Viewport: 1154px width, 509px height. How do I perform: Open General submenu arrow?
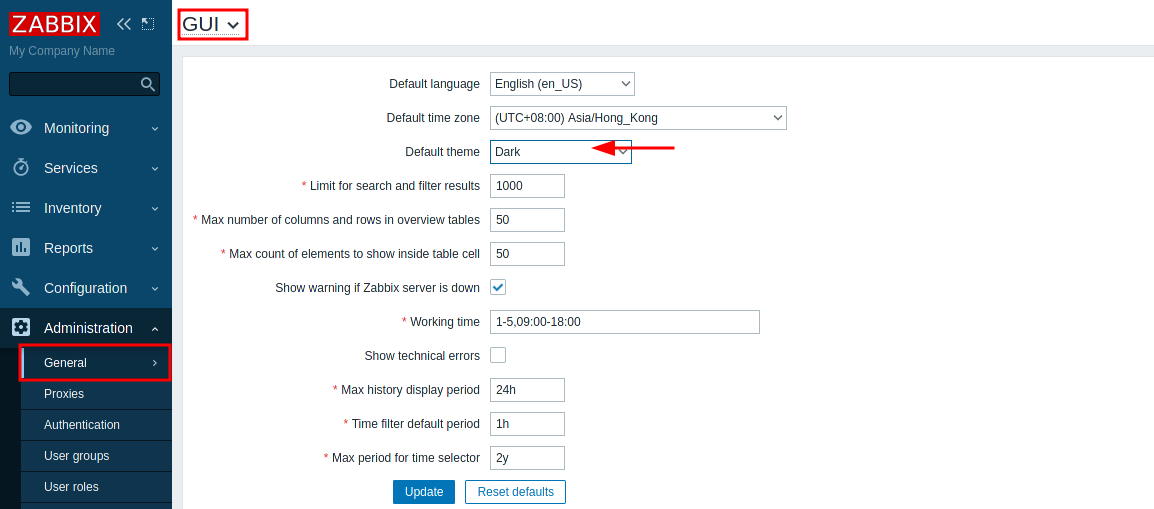click(x=155, y=363)
